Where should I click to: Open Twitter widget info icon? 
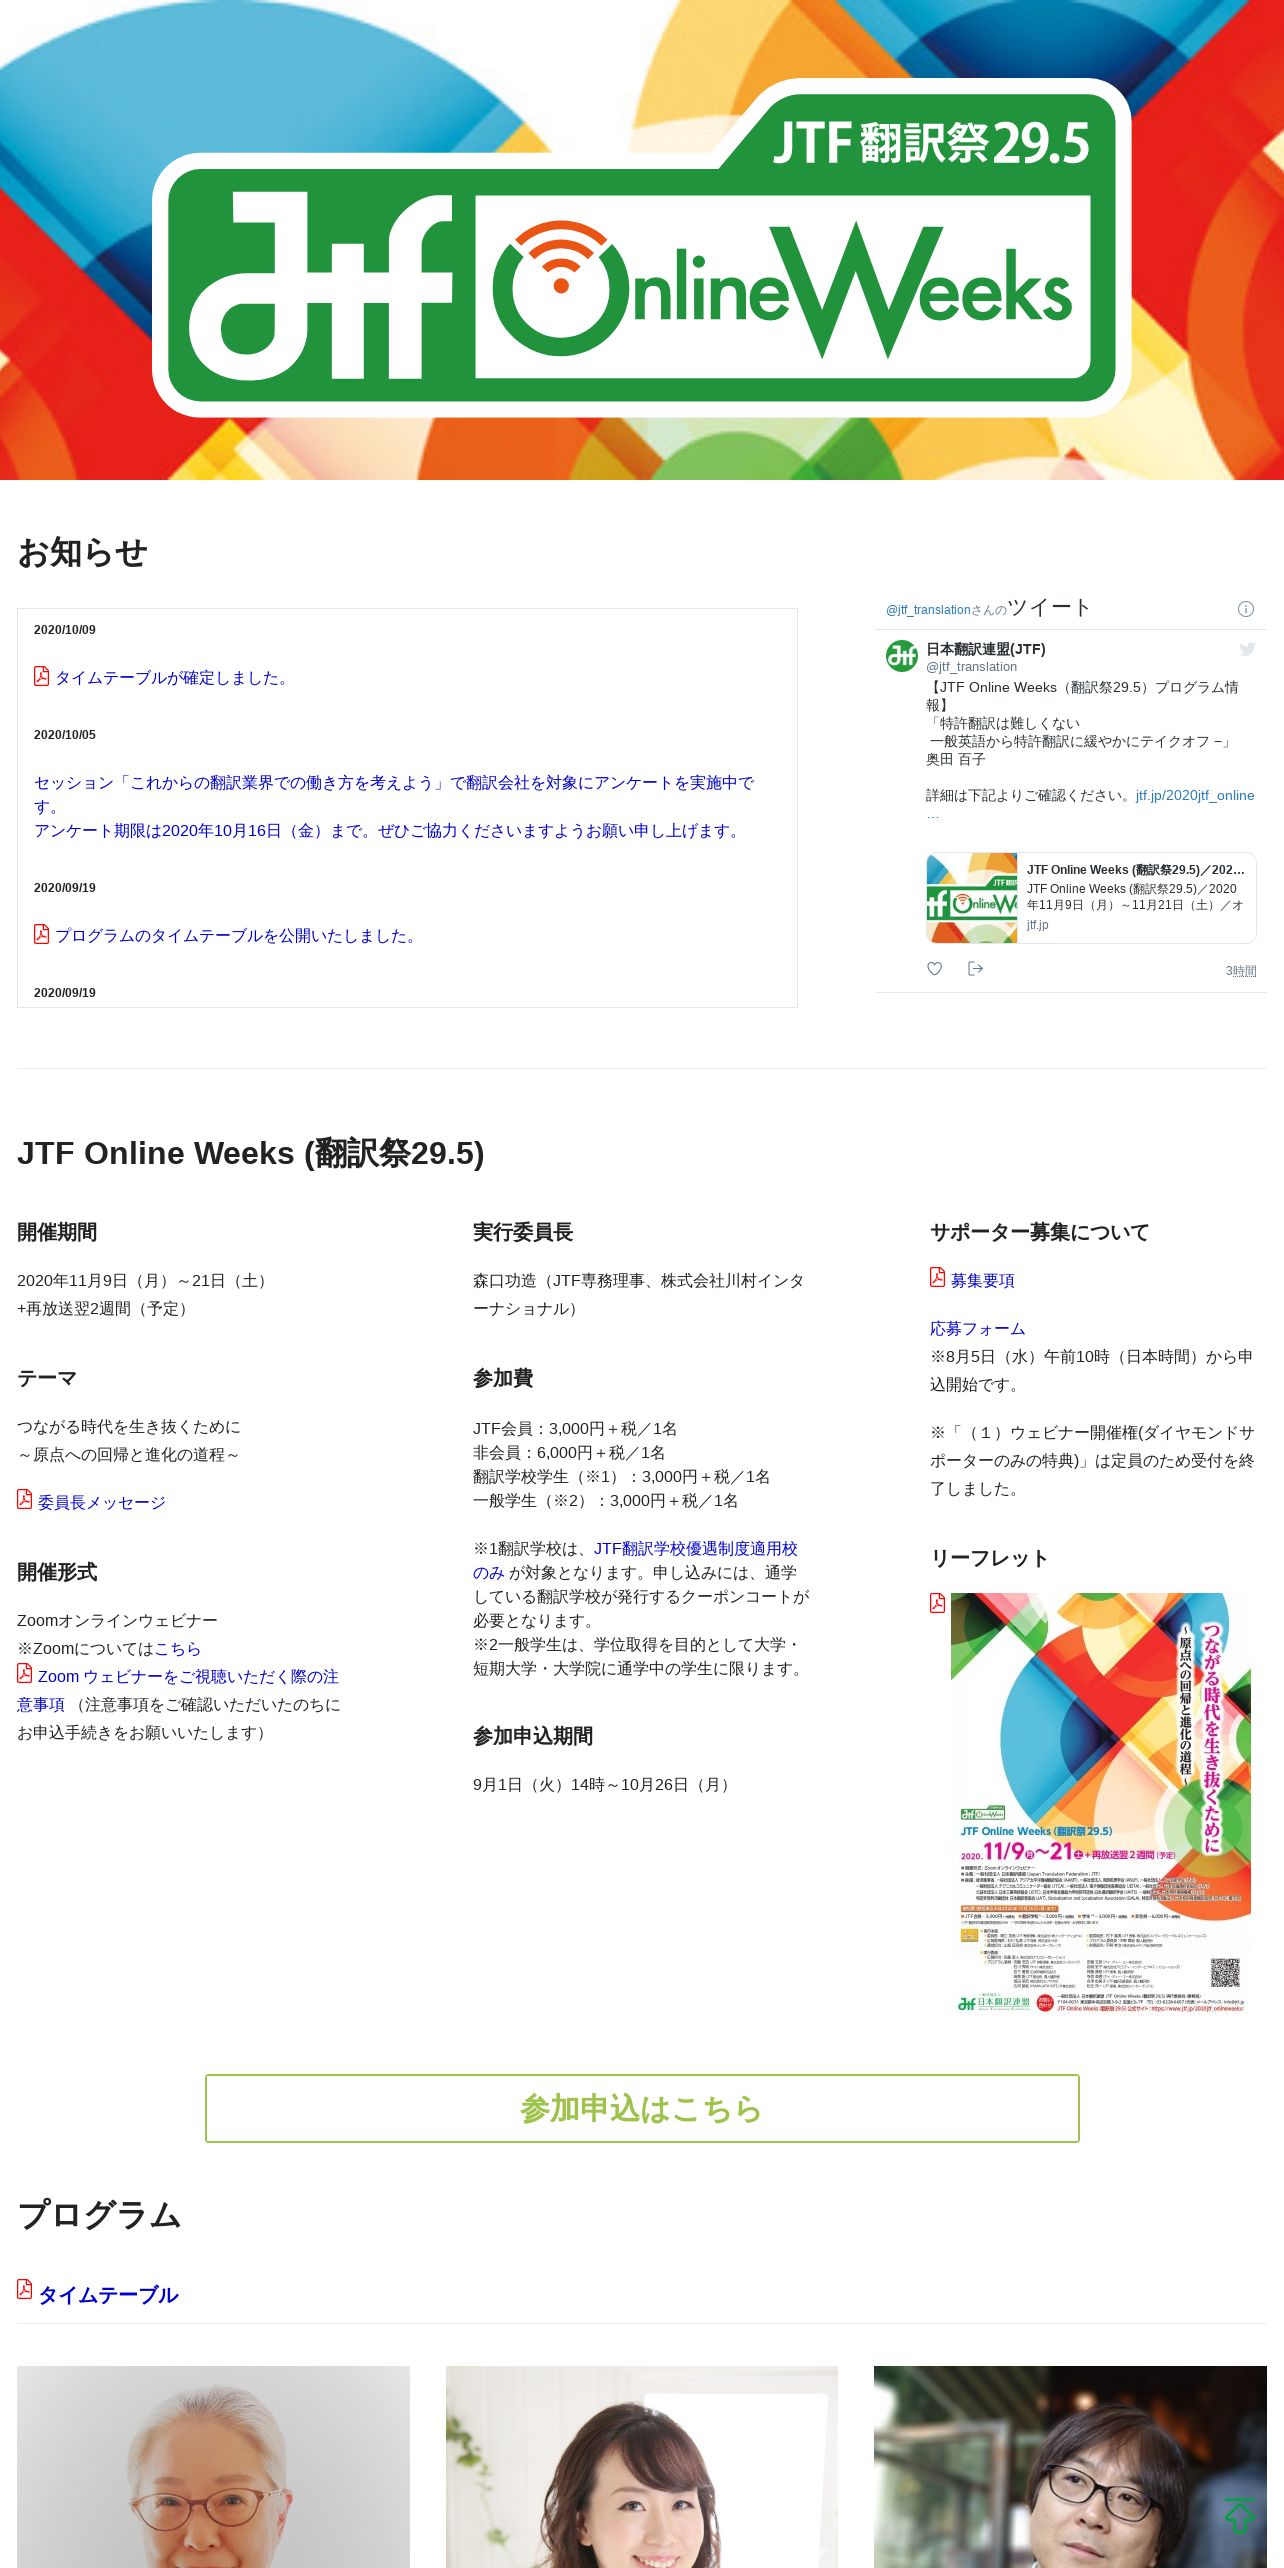[x=1246, y=609]
